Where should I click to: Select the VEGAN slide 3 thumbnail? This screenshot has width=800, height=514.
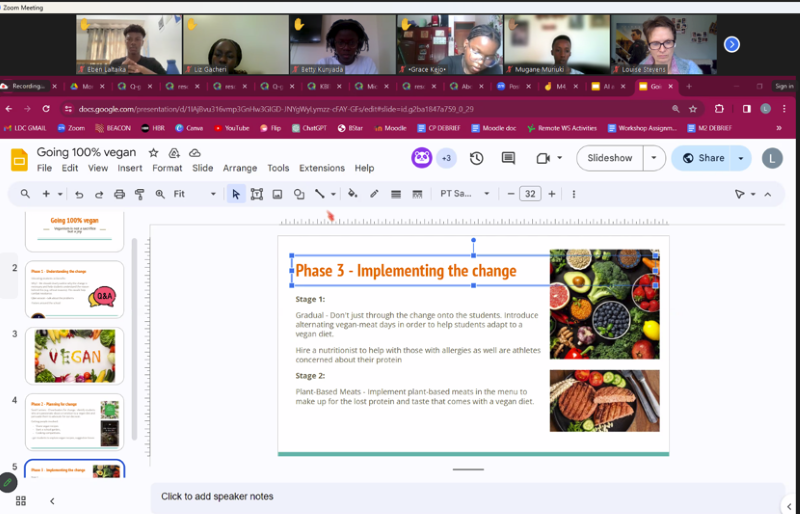[74, 355]
